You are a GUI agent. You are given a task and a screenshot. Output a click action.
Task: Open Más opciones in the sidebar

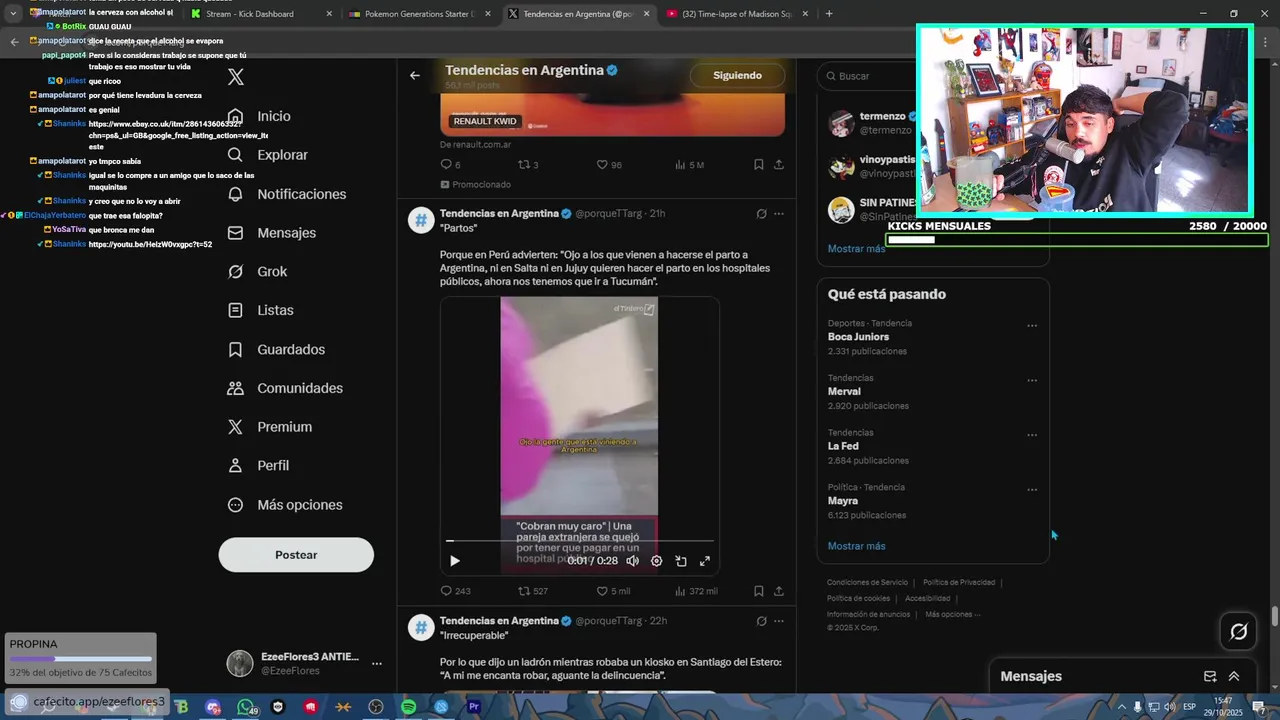[x=285, y=505]
